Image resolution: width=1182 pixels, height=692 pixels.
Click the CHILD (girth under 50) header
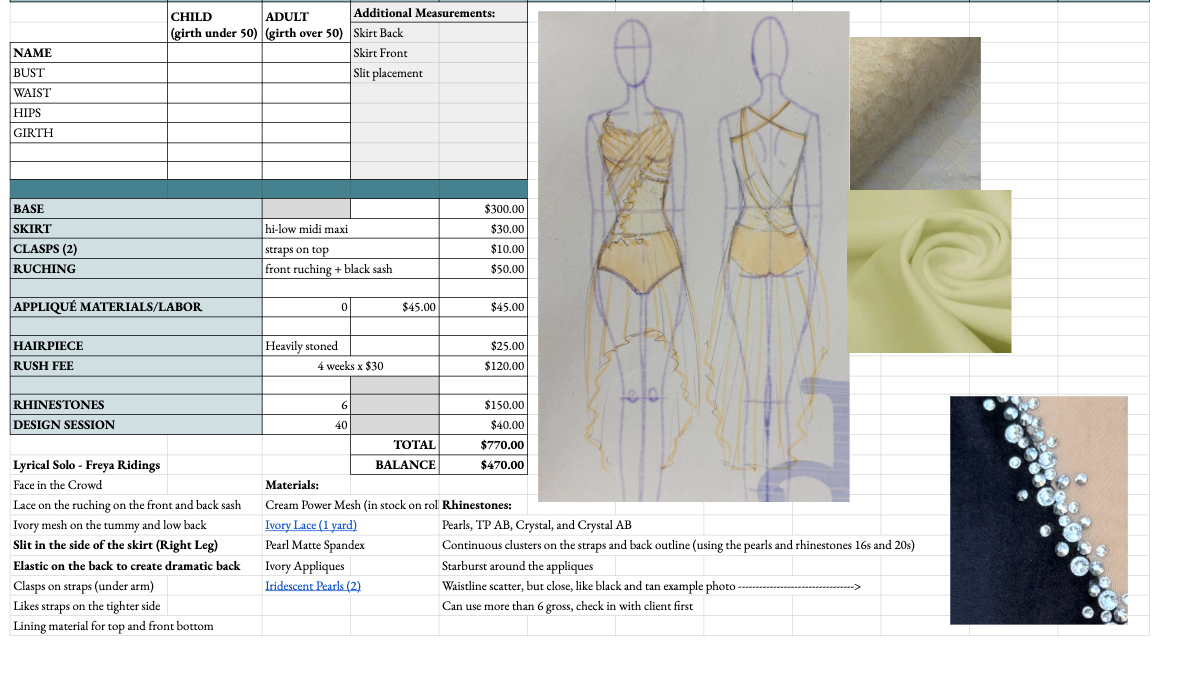tap(214, 25)
